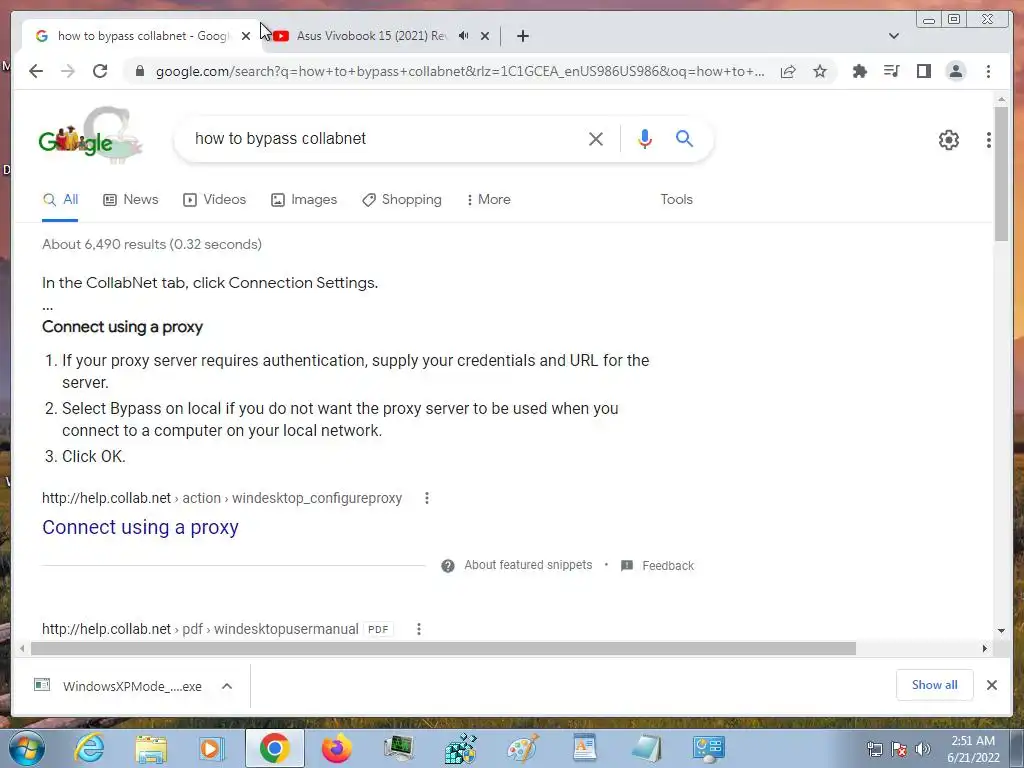Click the lock icon in address bar
The height and width of the screenshot is (768, 1024).
[139, 71]
